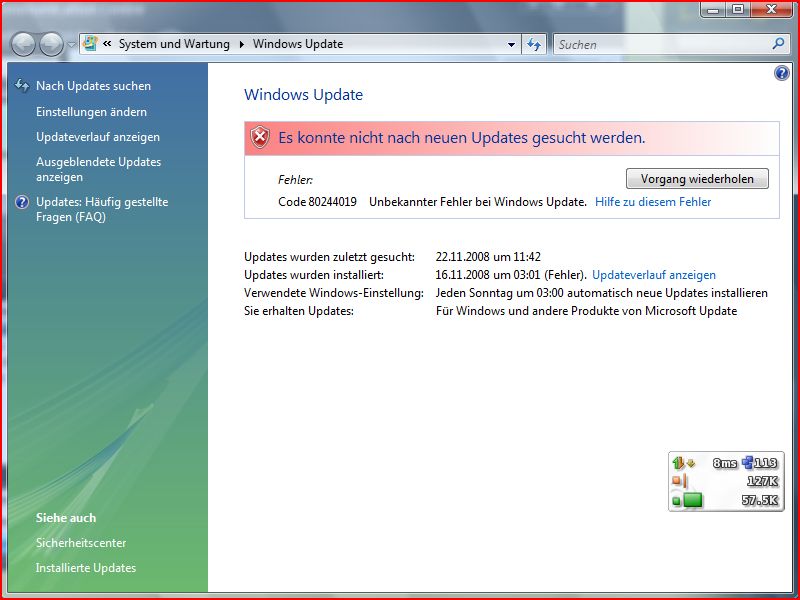The width and height of the screenshot is (800, 600).
Task: Click the magnifier search icon
Action: (x=778, y=44)
